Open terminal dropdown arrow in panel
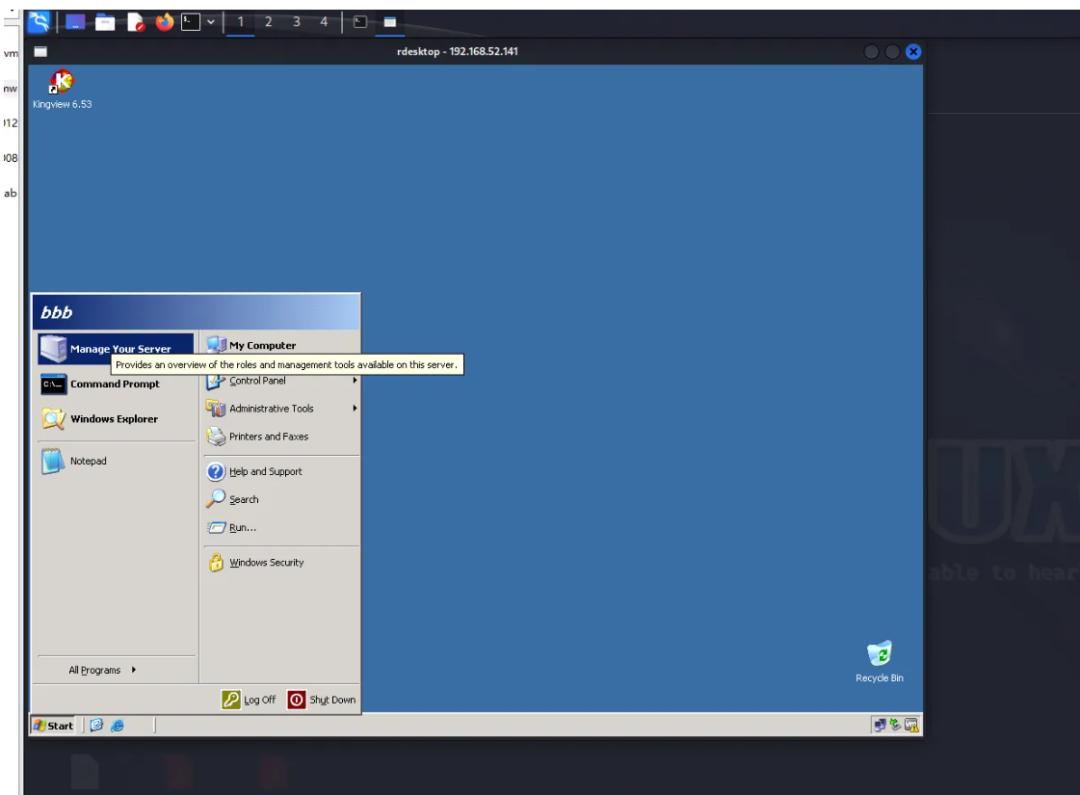Screen dimensions: 1080x795 pos(211,22)
